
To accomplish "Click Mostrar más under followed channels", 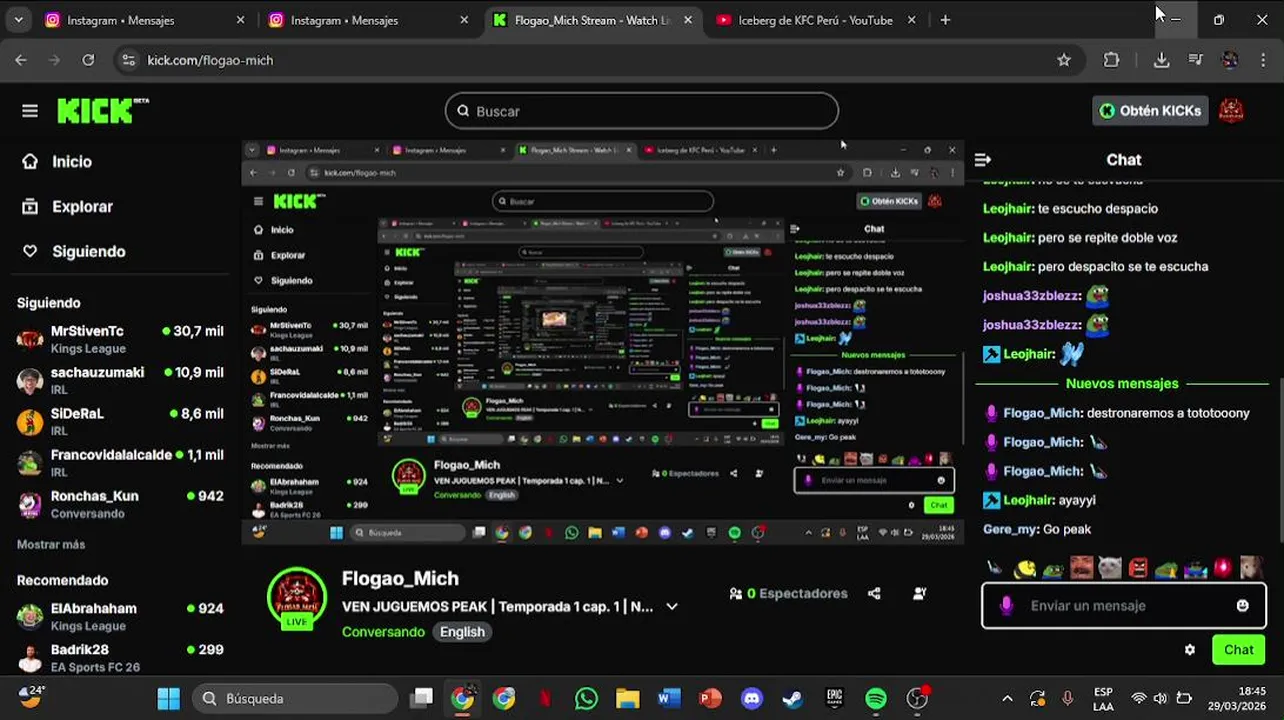I will click(x=51, y=545).
